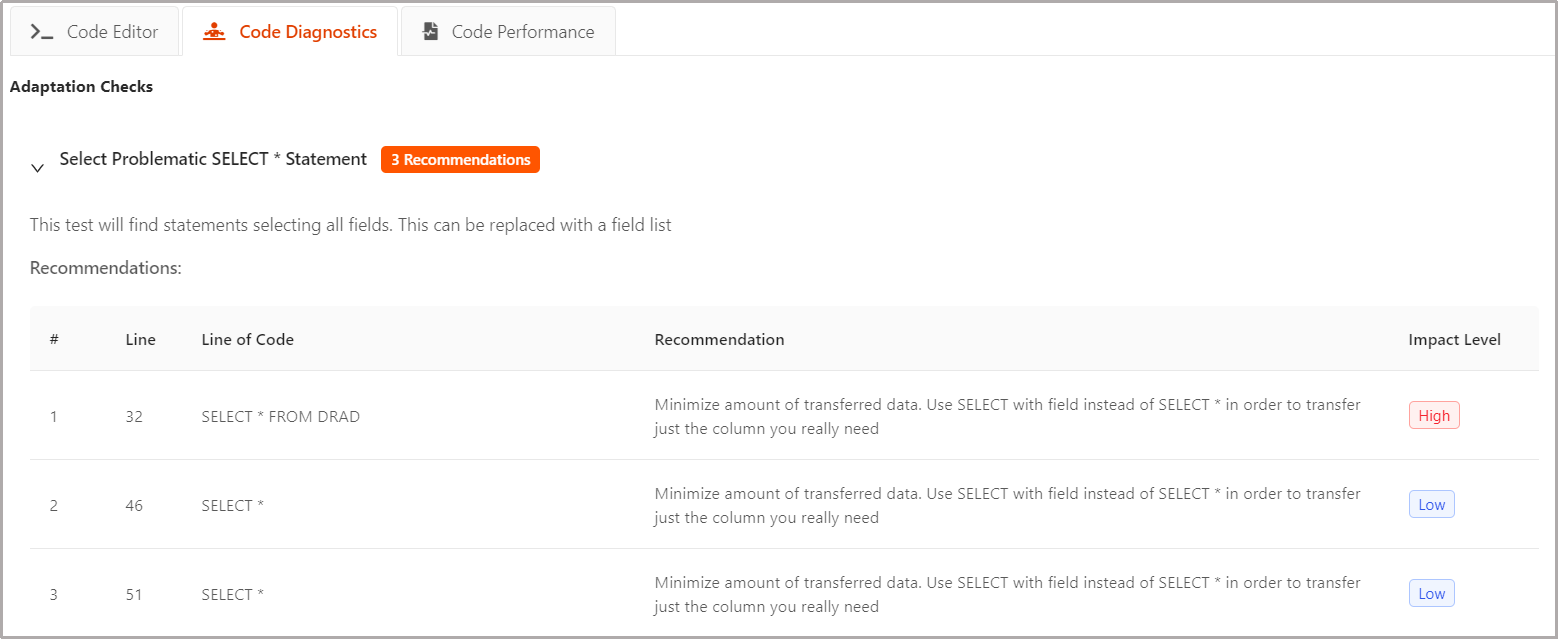This screenshot has width=1559, height=640.
Task: Click the Low impact tag in row 2
Action: pyautogui.click(x=1431, y=504)
